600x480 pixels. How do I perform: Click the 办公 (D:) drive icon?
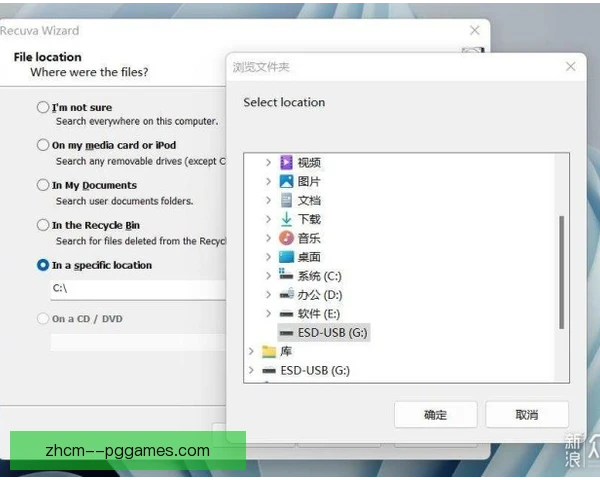[x=286, y=294]
